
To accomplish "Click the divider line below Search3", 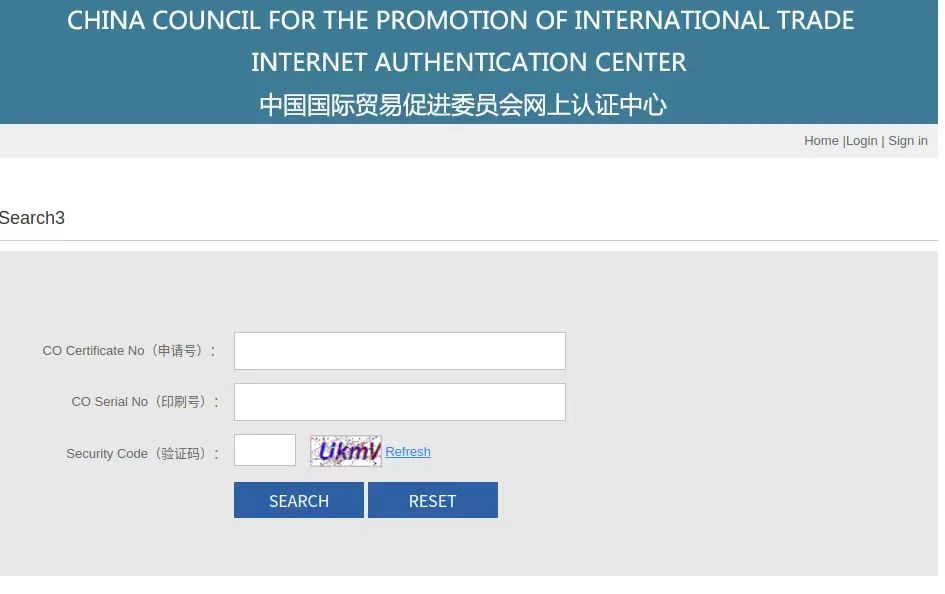I will [468, 241].
